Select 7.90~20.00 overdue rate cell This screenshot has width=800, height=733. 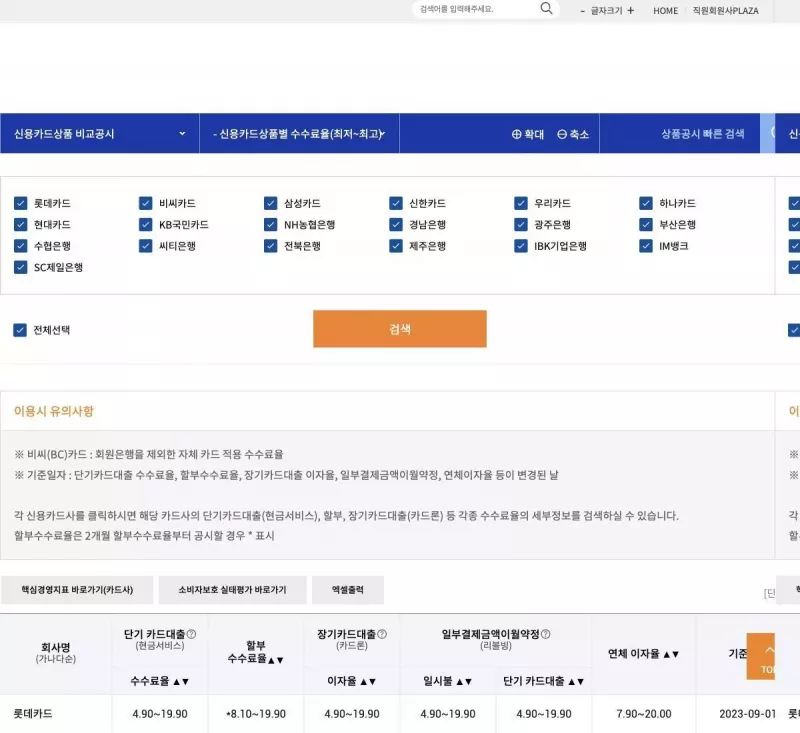tap(643, 714)
